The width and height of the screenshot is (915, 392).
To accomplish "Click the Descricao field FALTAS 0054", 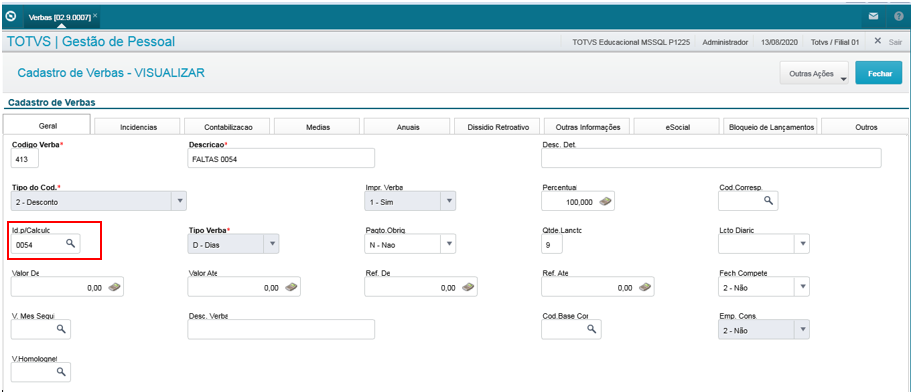I will point(281,158).
